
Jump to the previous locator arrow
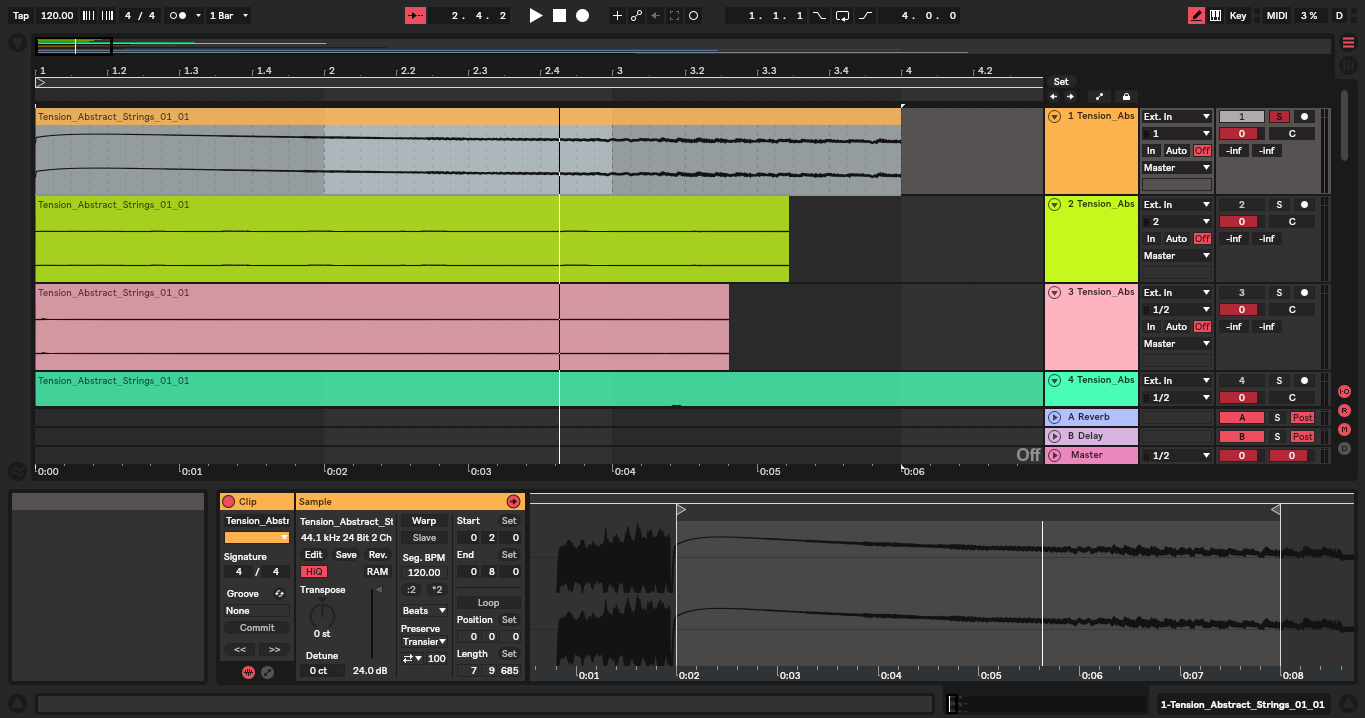[x=1053, y=97]
